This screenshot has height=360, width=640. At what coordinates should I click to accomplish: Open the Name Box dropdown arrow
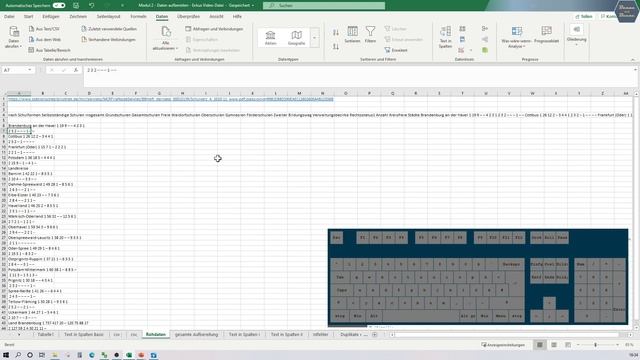29,70
